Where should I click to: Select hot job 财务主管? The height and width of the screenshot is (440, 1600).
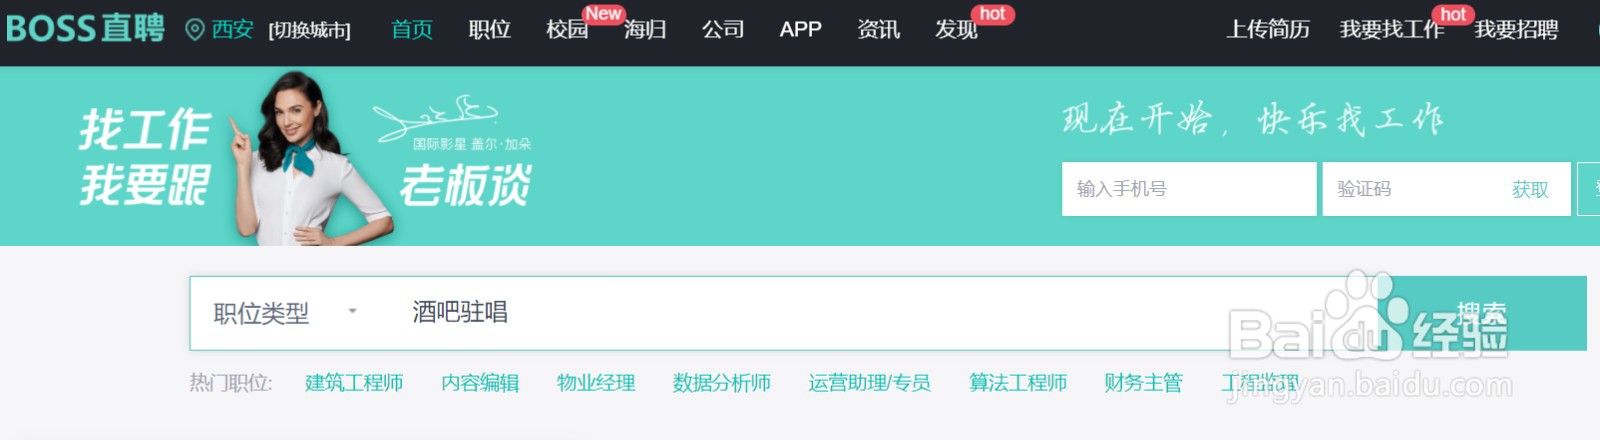(1143, 383)
